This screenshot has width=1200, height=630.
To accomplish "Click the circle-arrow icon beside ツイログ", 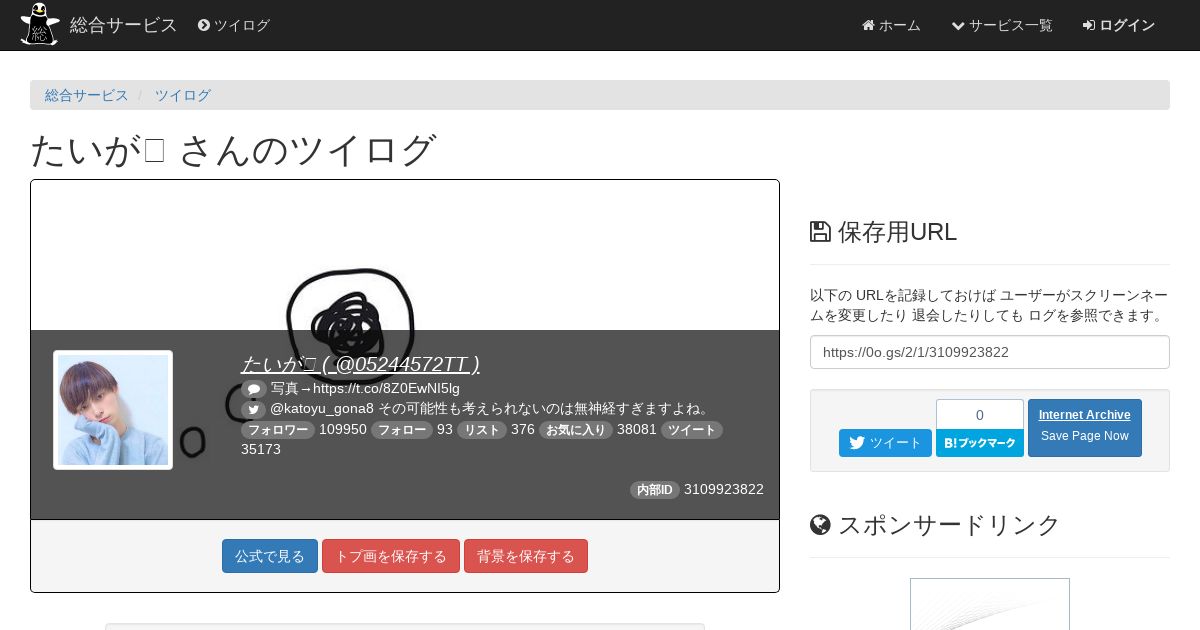I will click(x=204, y=25).
